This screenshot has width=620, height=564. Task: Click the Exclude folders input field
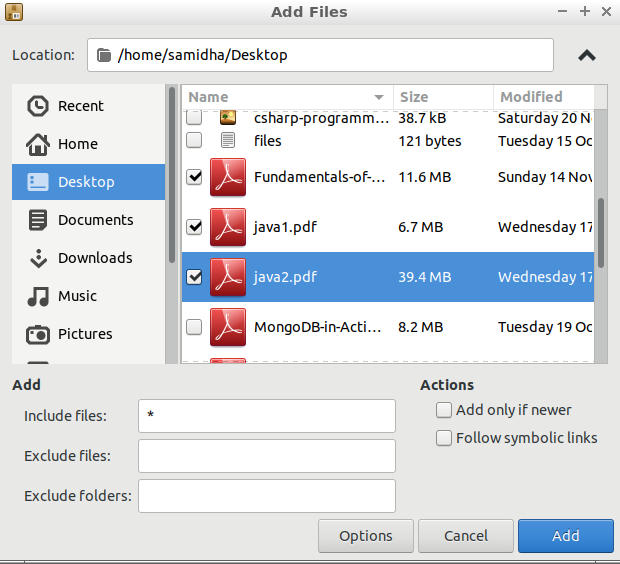click(x=267, y=496)
